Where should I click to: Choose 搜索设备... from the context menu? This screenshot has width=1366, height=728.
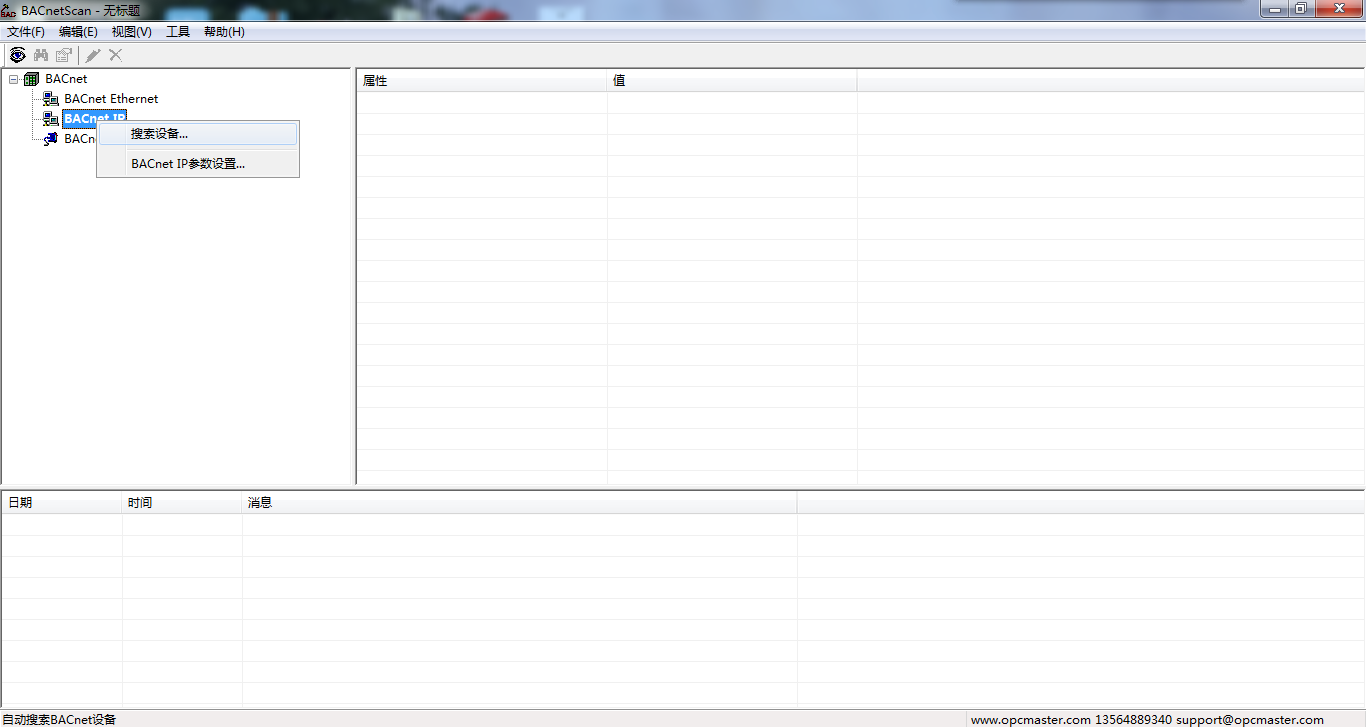tap(159, 134)
